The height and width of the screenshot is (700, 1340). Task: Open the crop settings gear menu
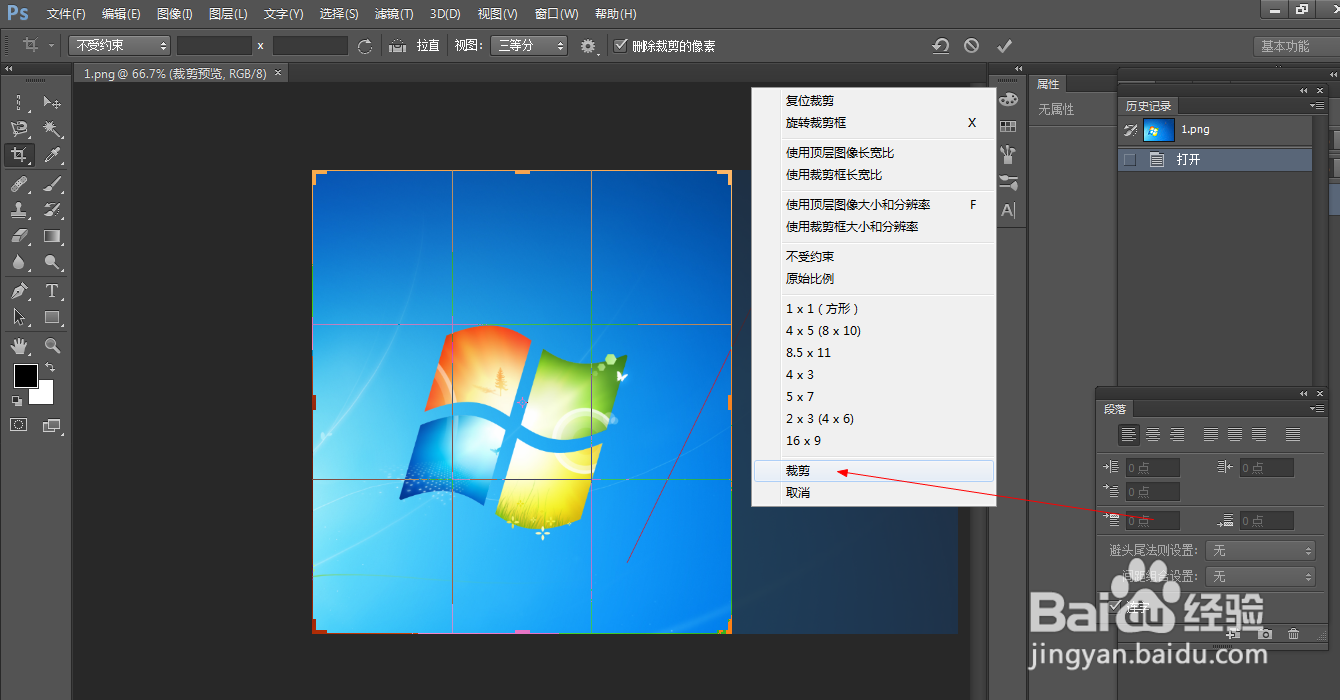point(588,46)
